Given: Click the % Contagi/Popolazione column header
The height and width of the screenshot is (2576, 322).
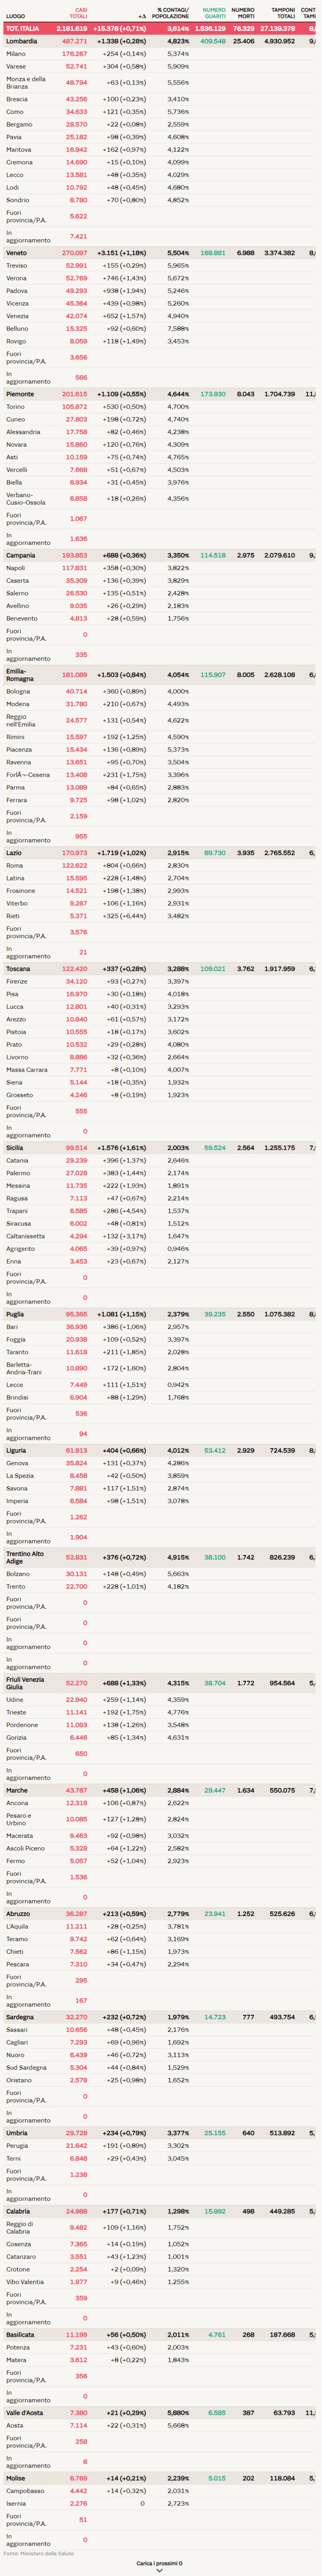Looking at the screenshot, I should pyautogui.click(x=171, y=13).
